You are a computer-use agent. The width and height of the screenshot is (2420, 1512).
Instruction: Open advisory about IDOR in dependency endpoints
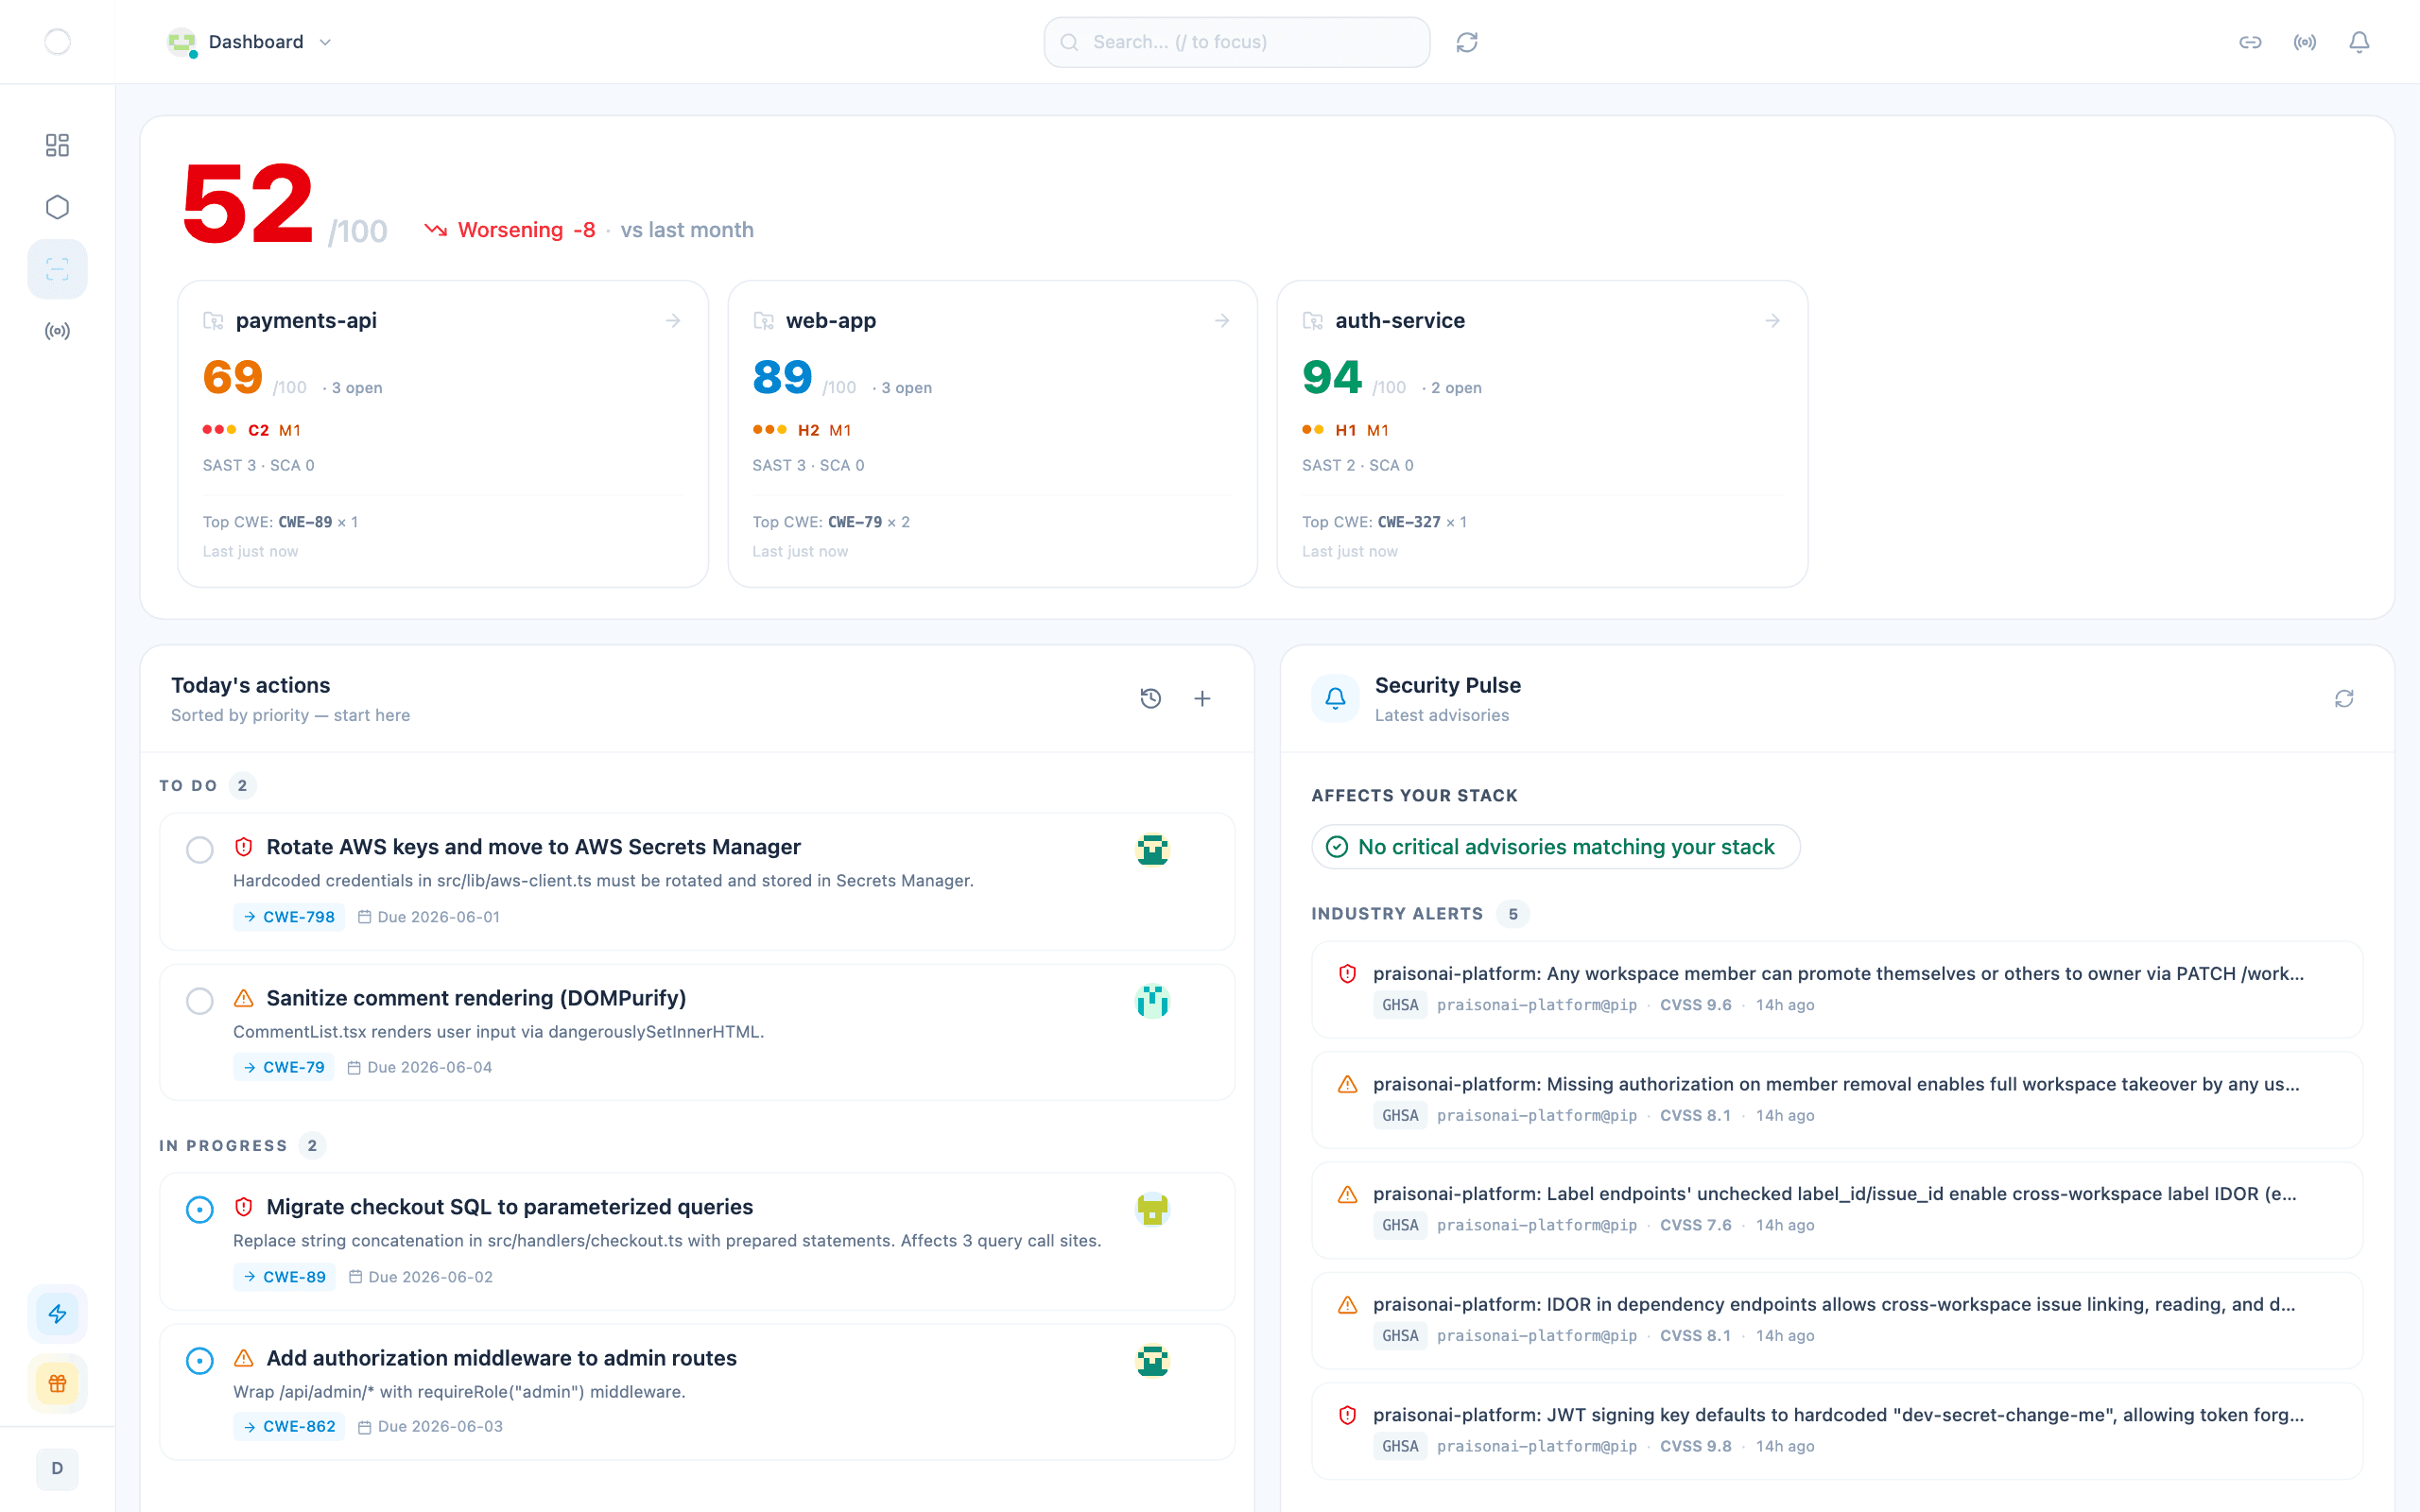click(x=1836, y=1319)
